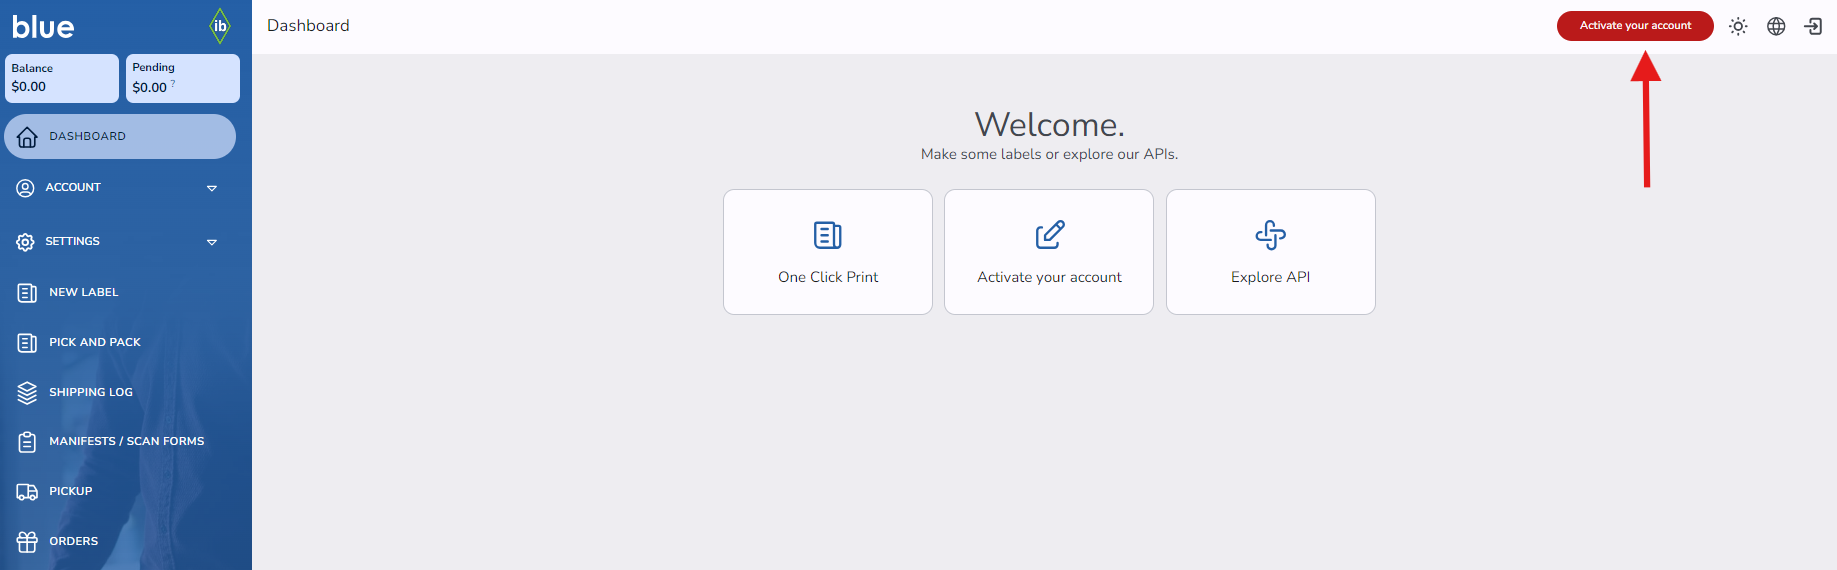
Task: Expand the Settings submenu arrow
Action: point(212,242)
